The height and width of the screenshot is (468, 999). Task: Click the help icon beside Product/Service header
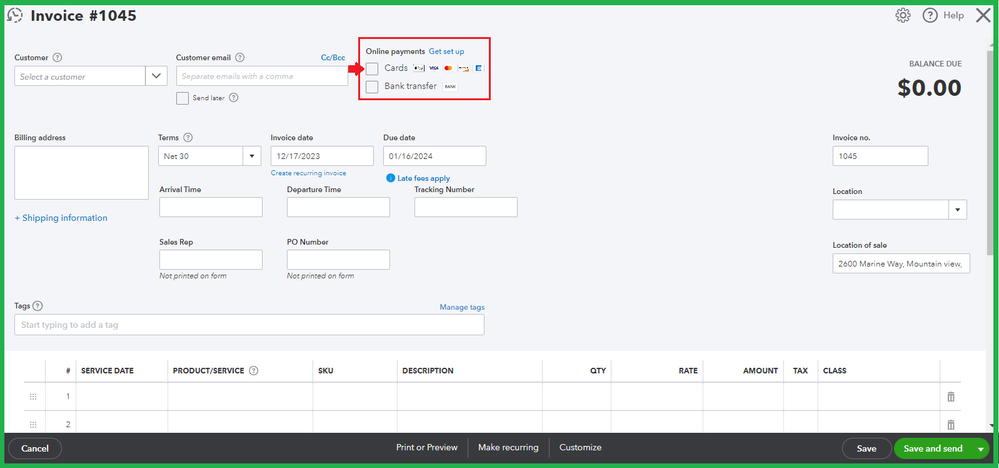[254, 371]
